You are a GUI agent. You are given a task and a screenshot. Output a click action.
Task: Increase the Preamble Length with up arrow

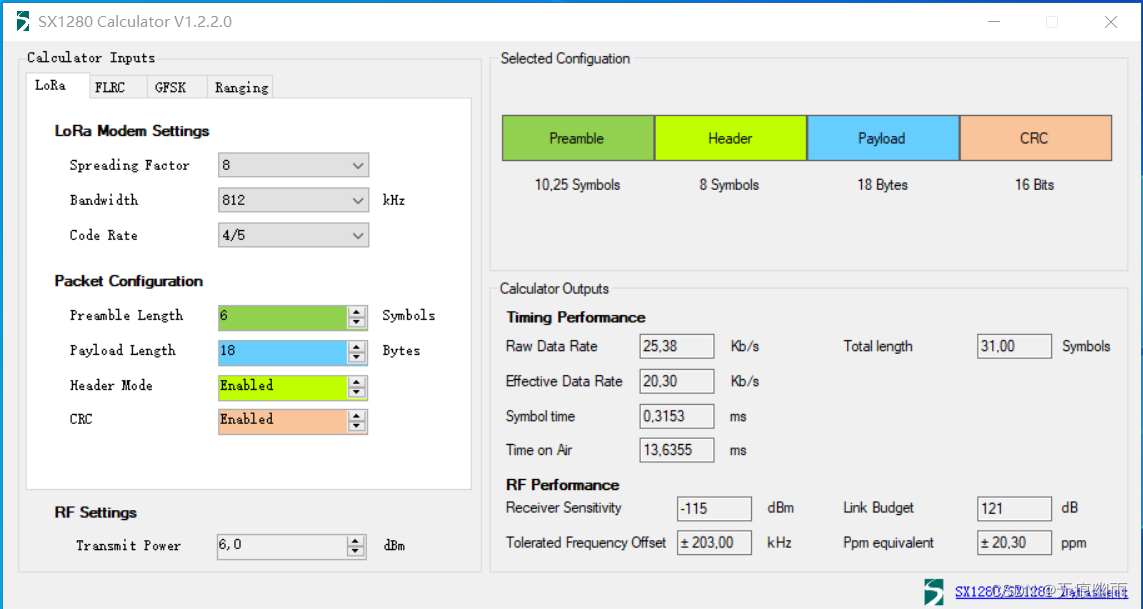356,311
